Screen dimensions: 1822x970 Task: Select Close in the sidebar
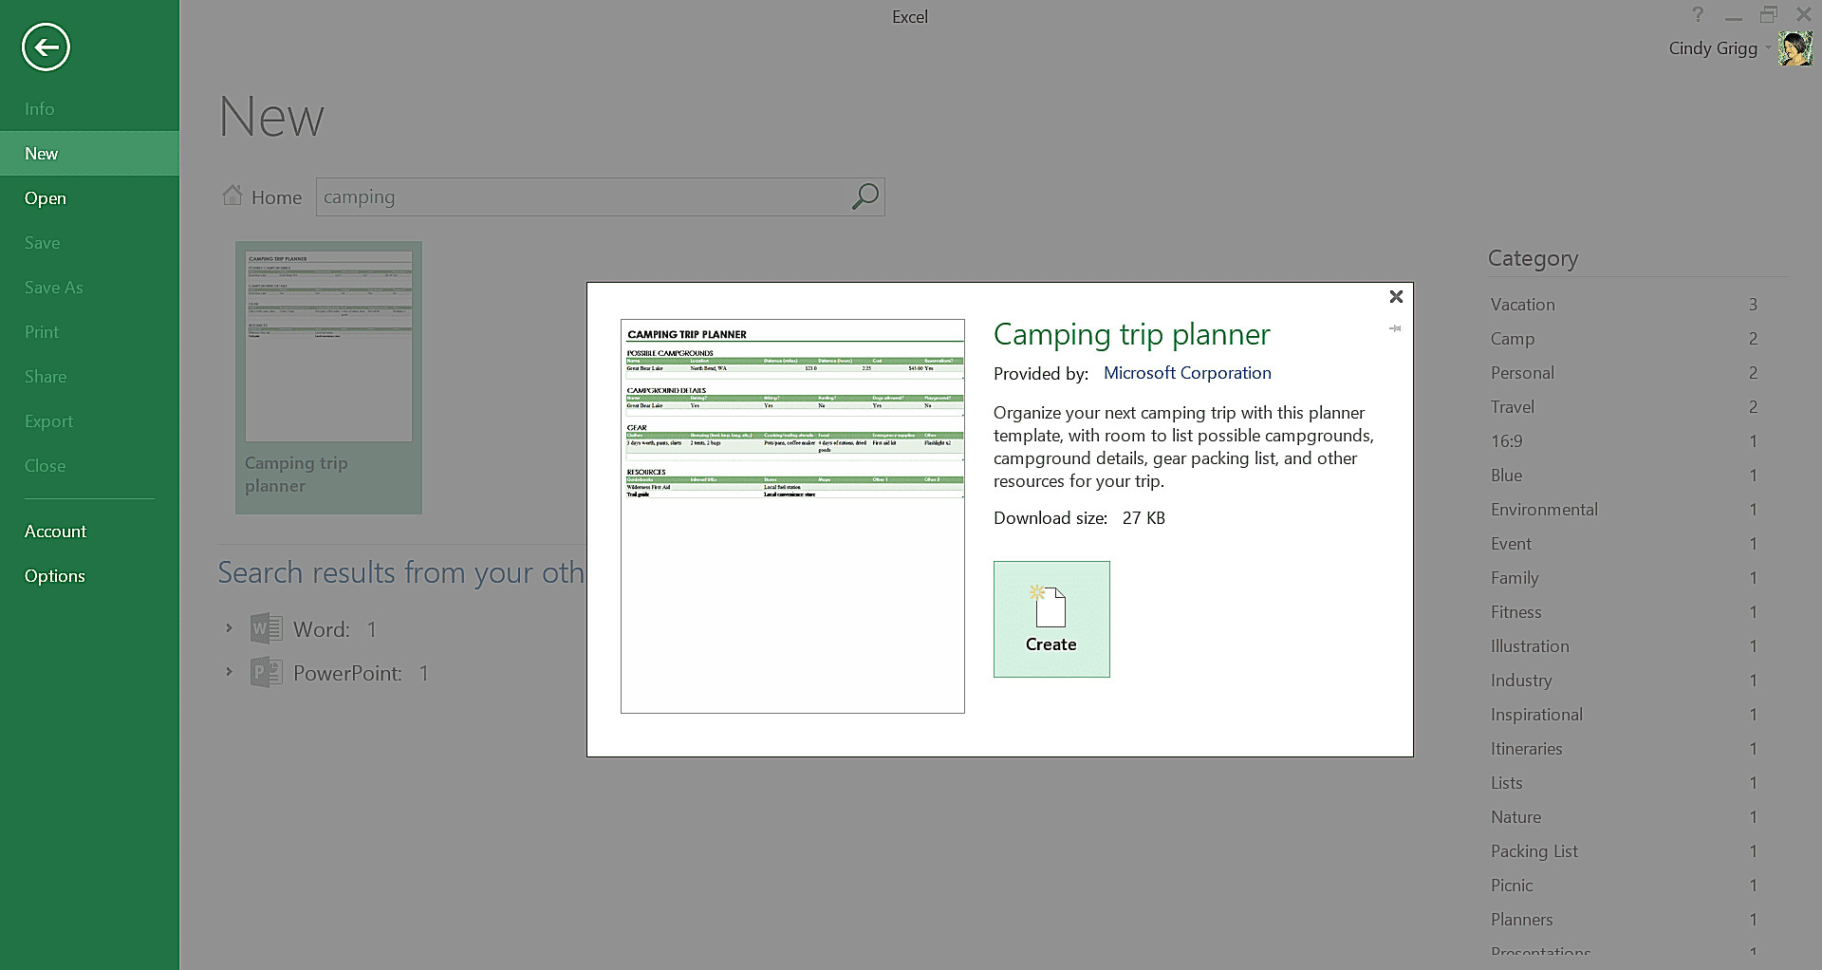[x=90, y=466]
